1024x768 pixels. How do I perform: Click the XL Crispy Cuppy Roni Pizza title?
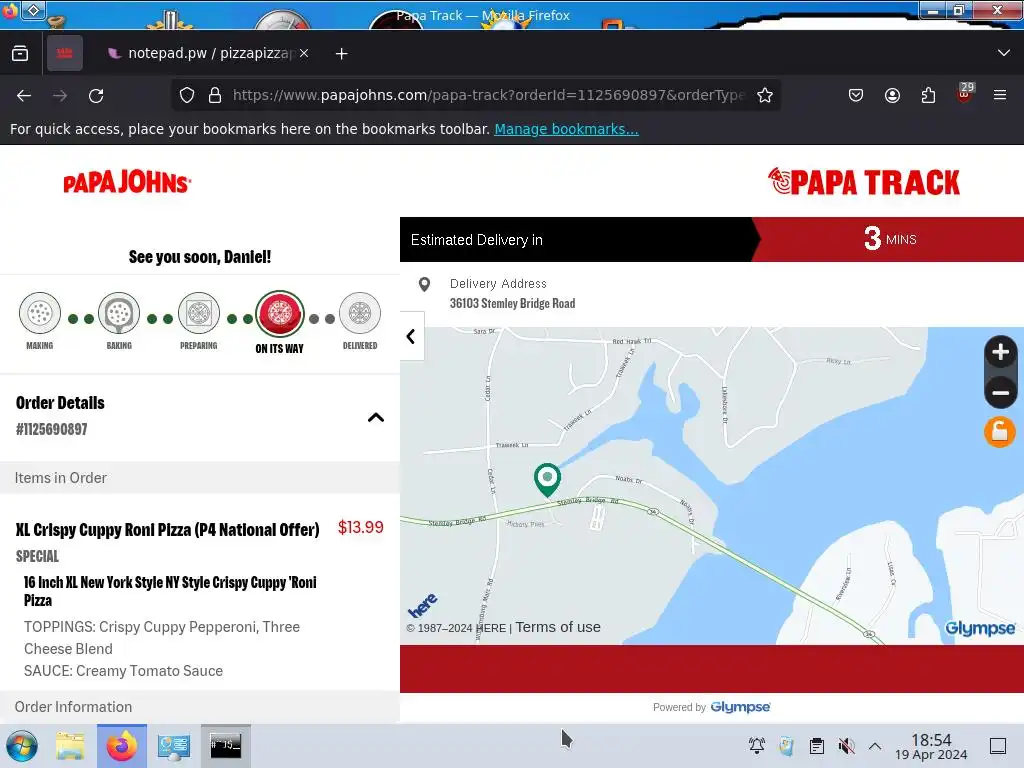(x=168, y=530)
